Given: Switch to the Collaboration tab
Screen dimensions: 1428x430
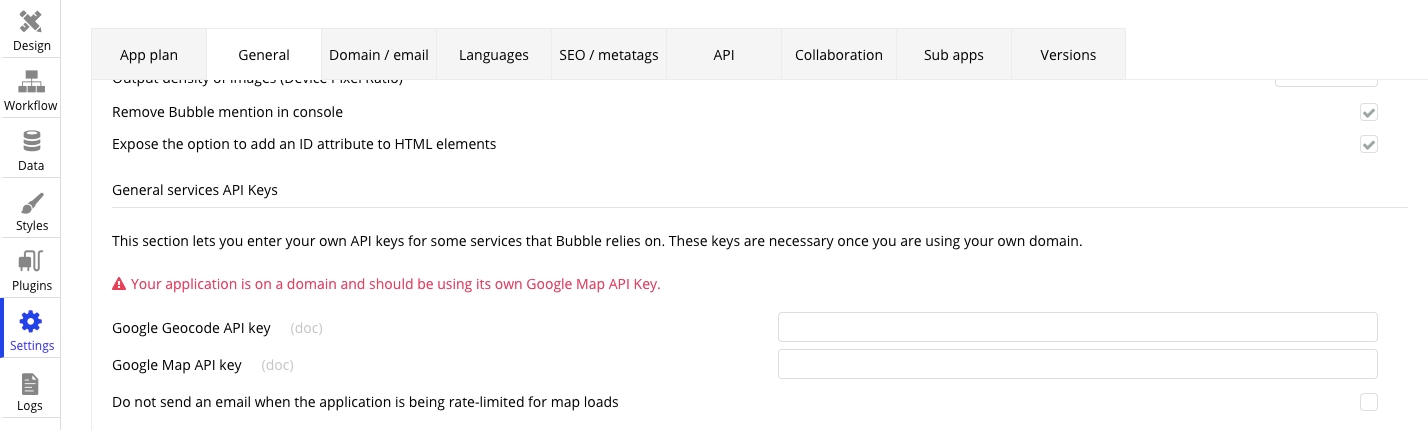Looking at the screenshot, I should click(839, 55).
